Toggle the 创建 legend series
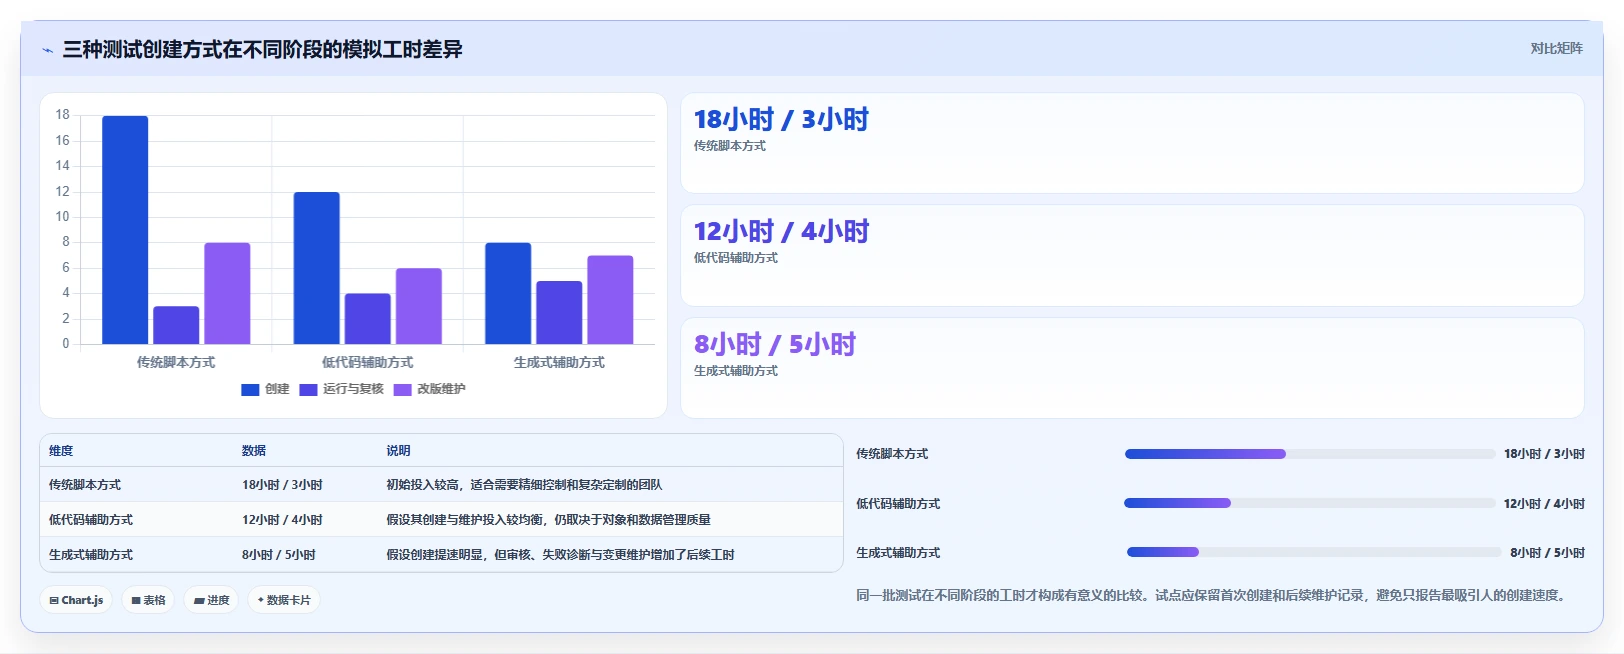Screen dimensions: 1624x654 tap(265, 389)
